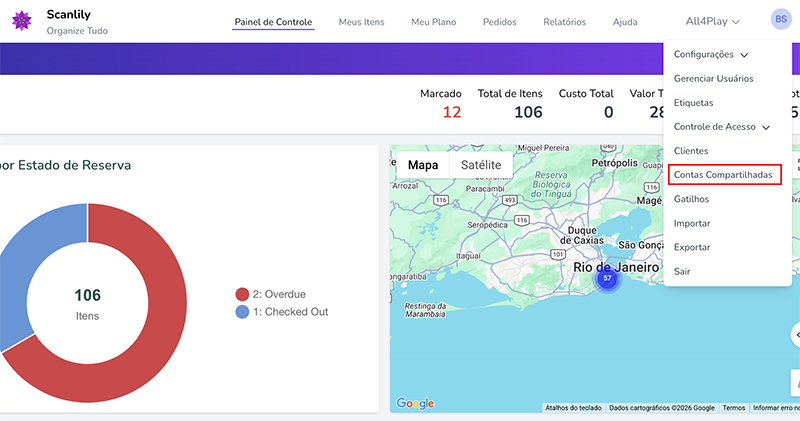Switch to Meu Plano tab
Image resolution: width=800 pixels, height=421 pixels.
pos(434,22)
